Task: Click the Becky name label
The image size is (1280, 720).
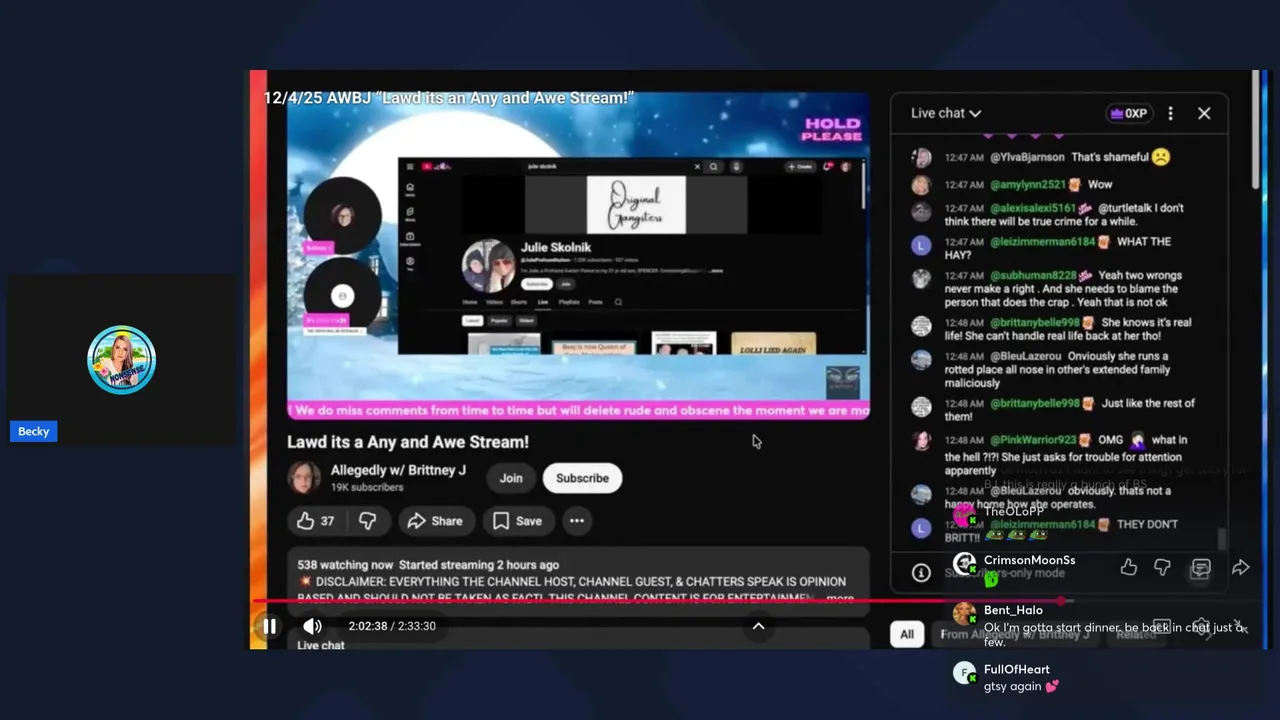Action: coord(33,431)
